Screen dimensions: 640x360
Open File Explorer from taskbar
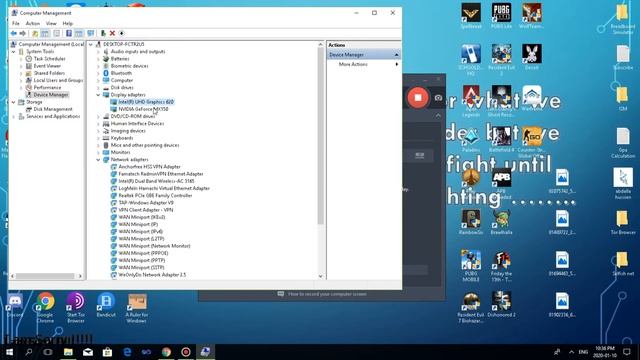68,352
